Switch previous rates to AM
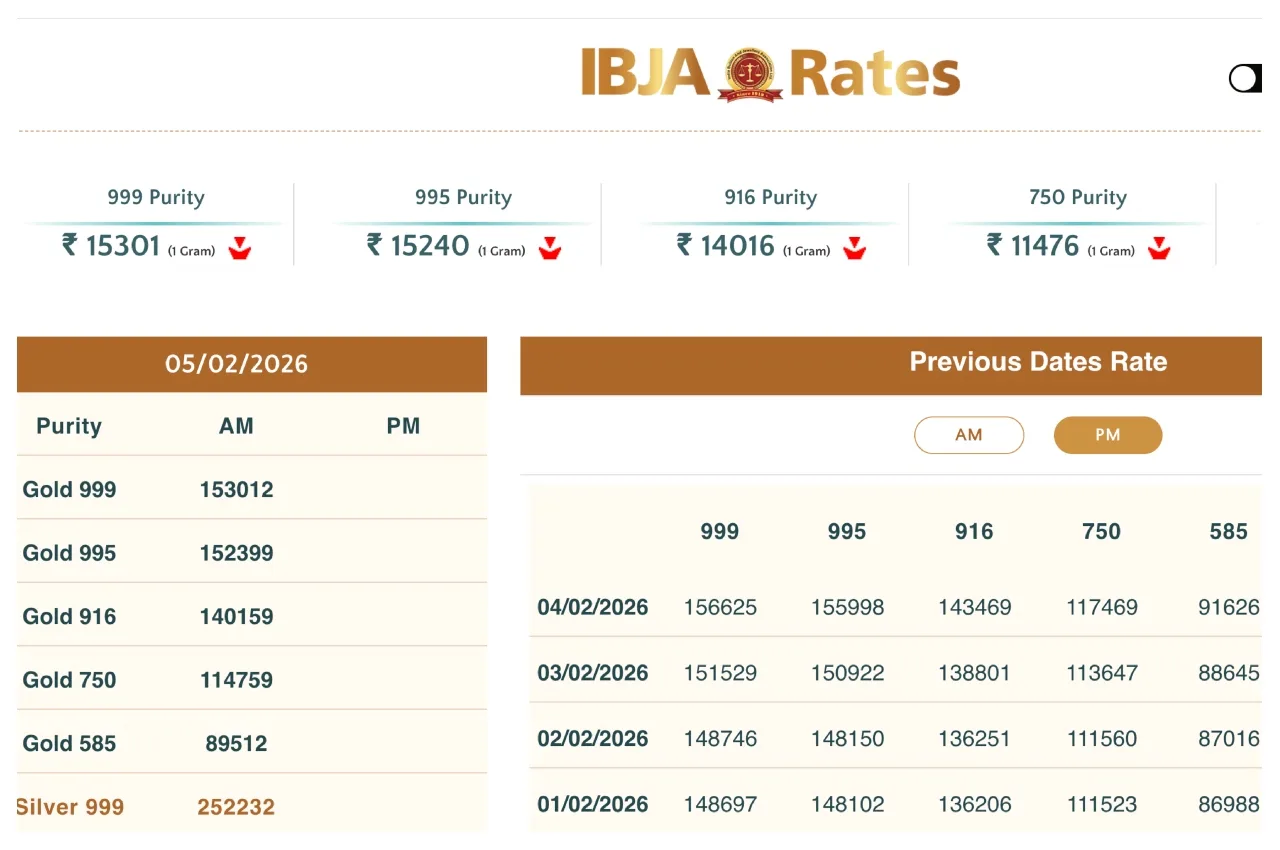 coord(969,435)
